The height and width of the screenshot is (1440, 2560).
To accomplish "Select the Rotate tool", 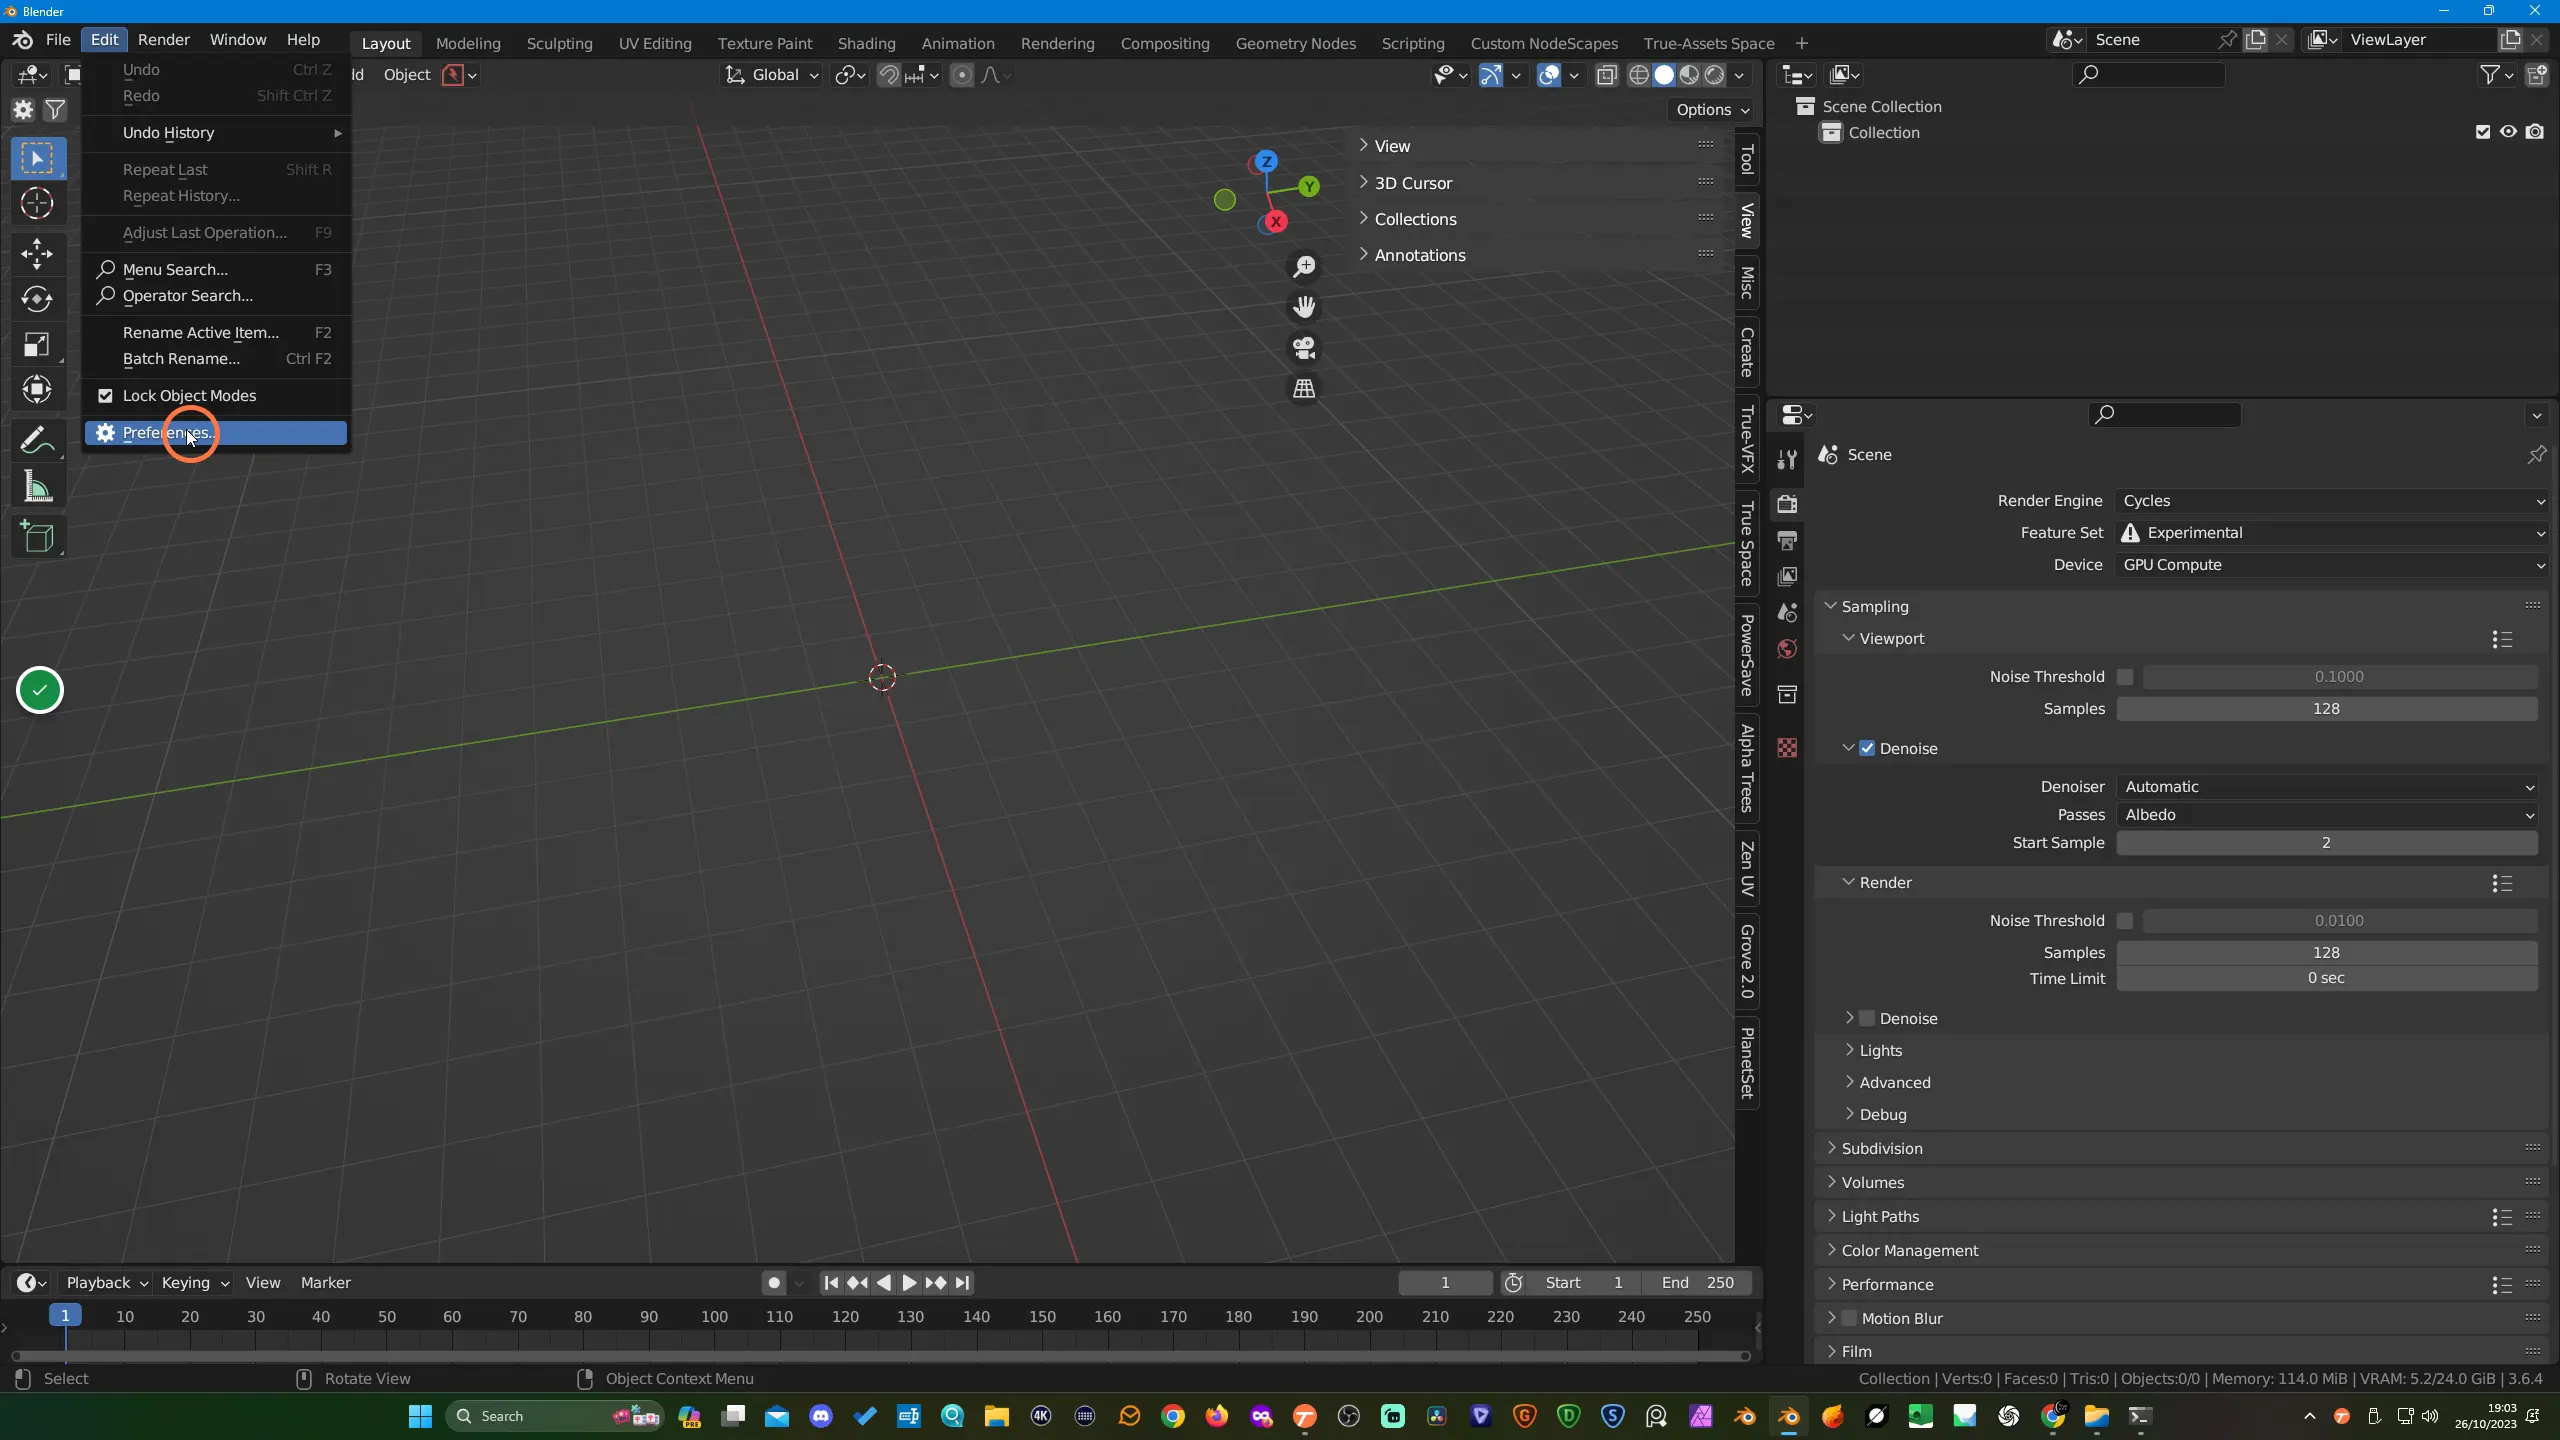I will pyautogui.click(x=37, y=299).
